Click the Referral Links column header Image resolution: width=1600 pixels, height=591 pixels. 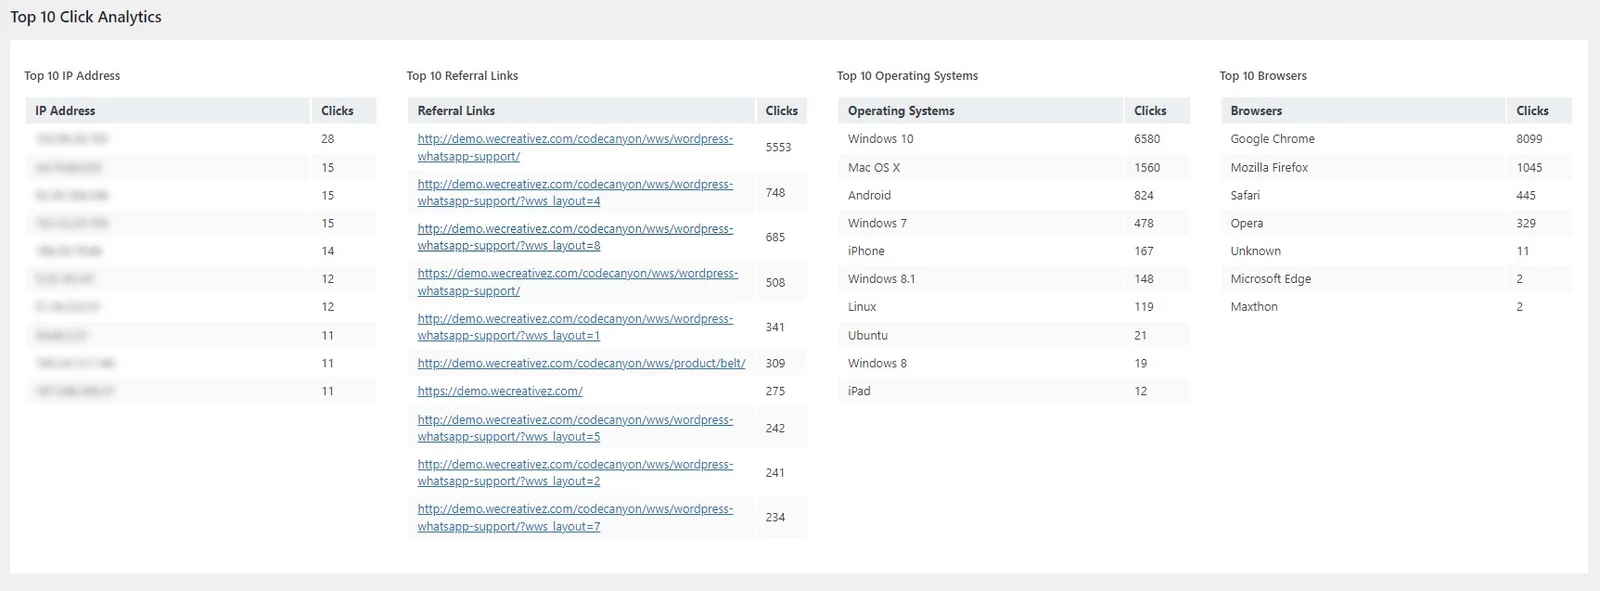coord(456,111)
